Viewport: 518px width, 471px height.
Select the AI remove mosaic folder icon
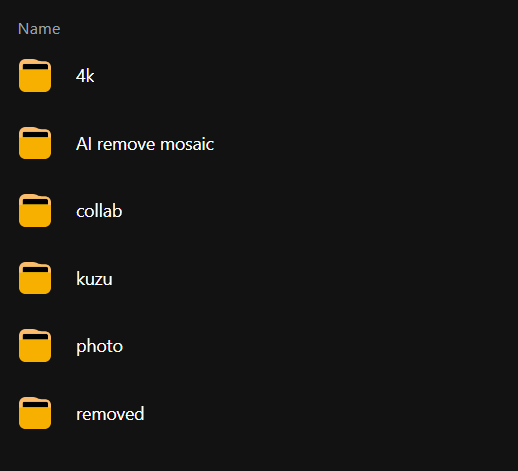35,143
